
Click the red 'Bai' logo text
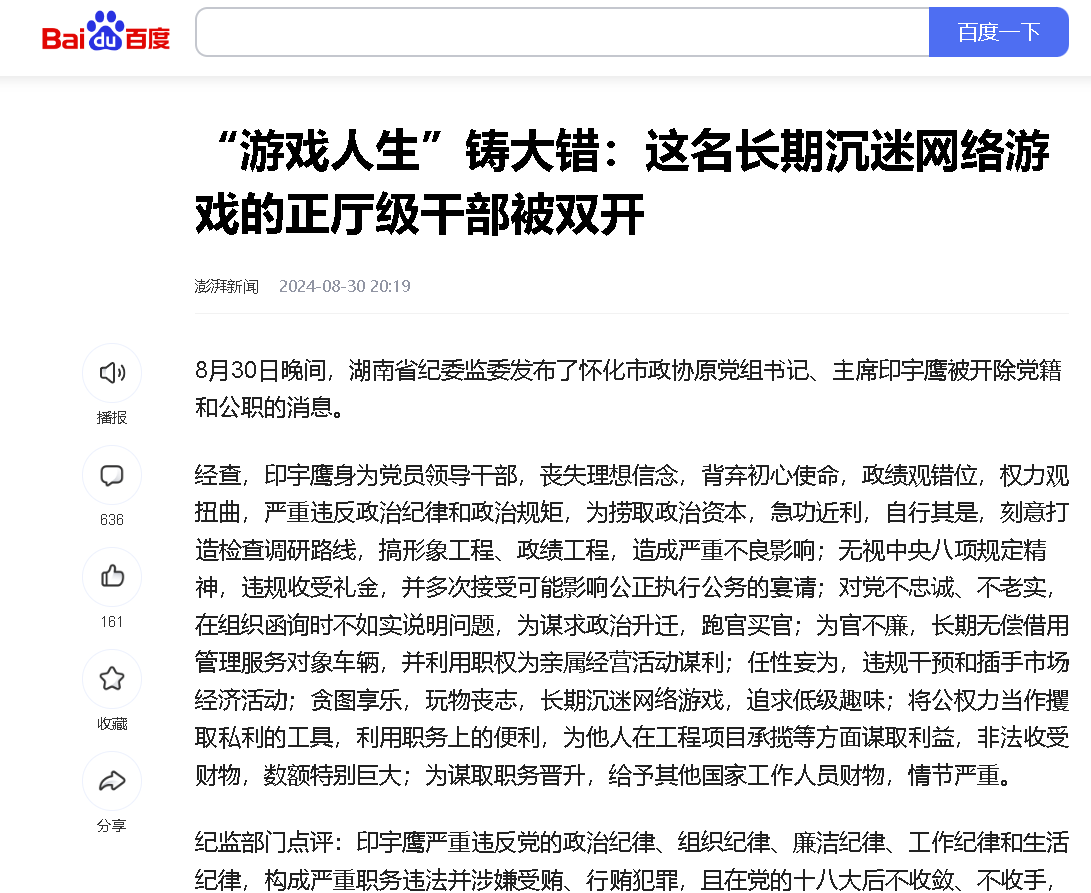click(x=63, y=38)
